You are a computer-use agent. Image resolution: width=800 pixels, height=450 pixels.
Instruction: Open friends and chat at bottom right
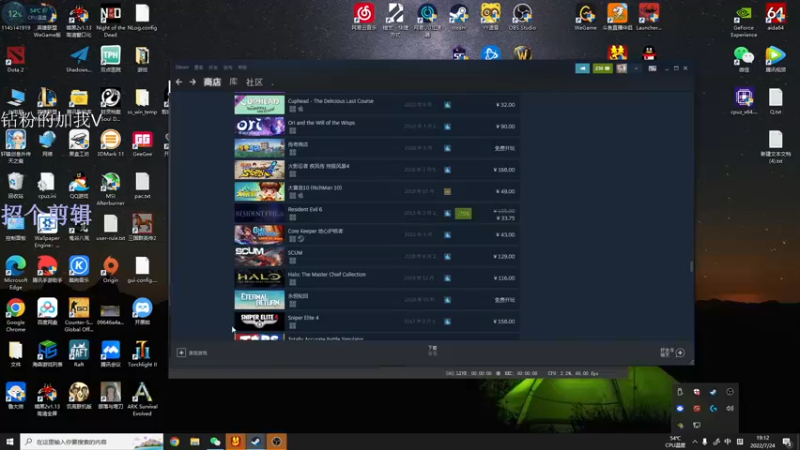pos(672,353)
